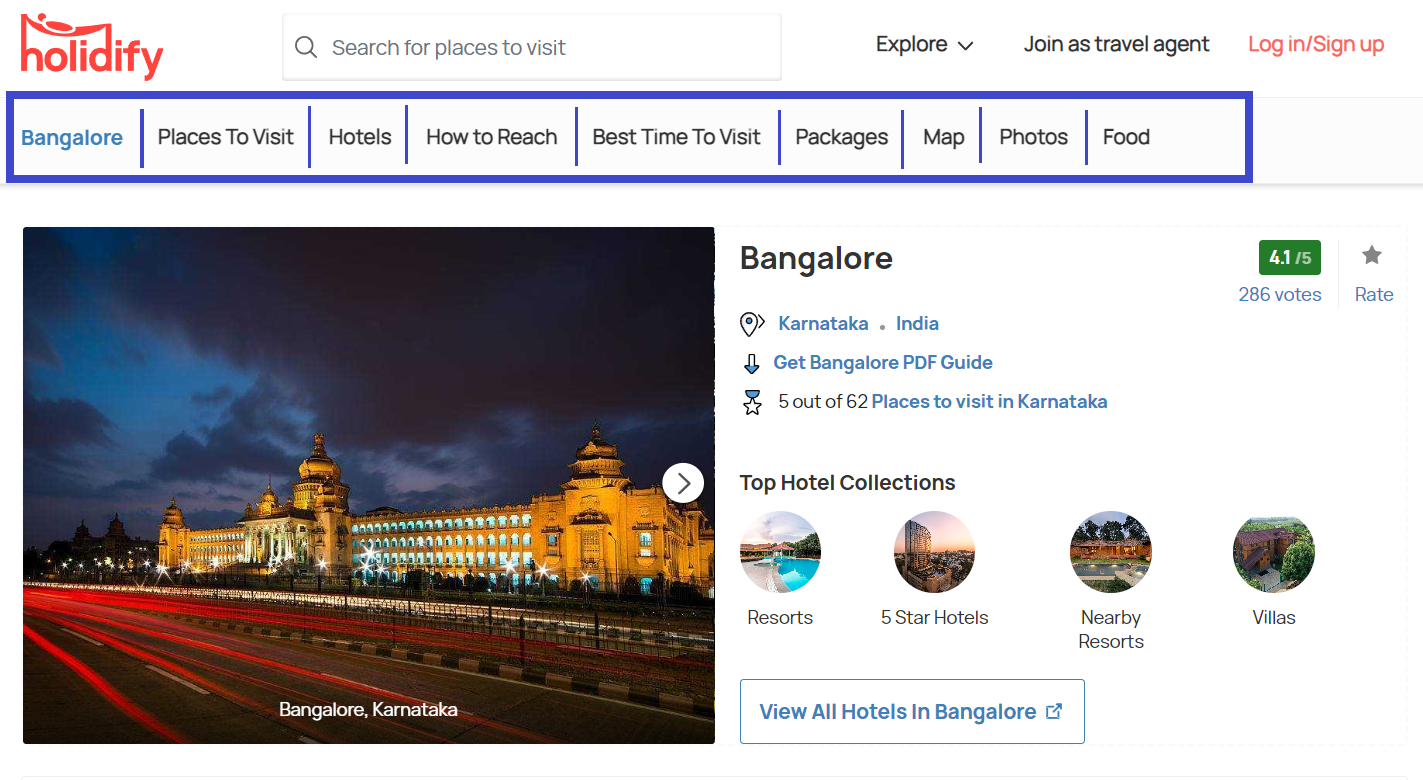Open the Places To Visit tab
The height and width of the screenshot is (780, 1423).
(x=226, y=137)
